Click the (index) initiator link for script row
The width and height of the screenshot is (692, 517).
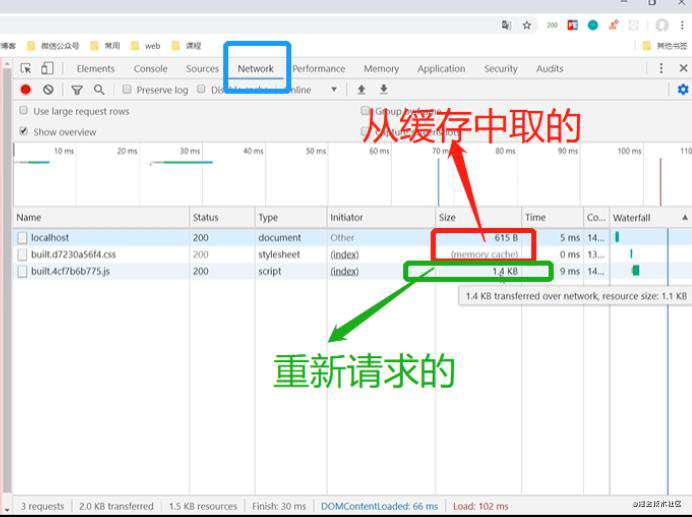pyautogui.click(x=344, y=271)
